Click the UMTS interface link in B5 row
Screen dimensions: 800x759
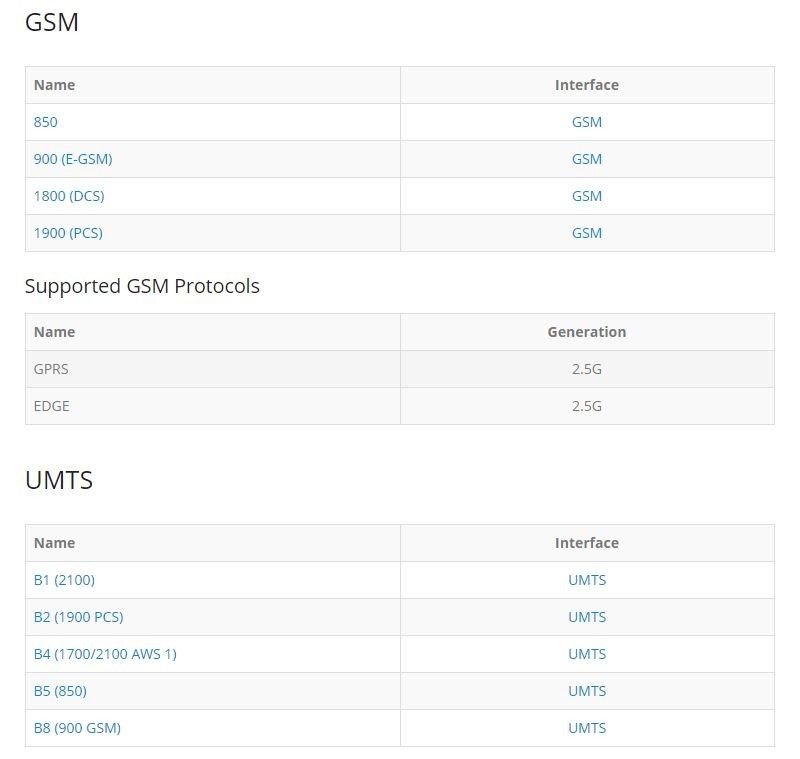pos(587,691)
